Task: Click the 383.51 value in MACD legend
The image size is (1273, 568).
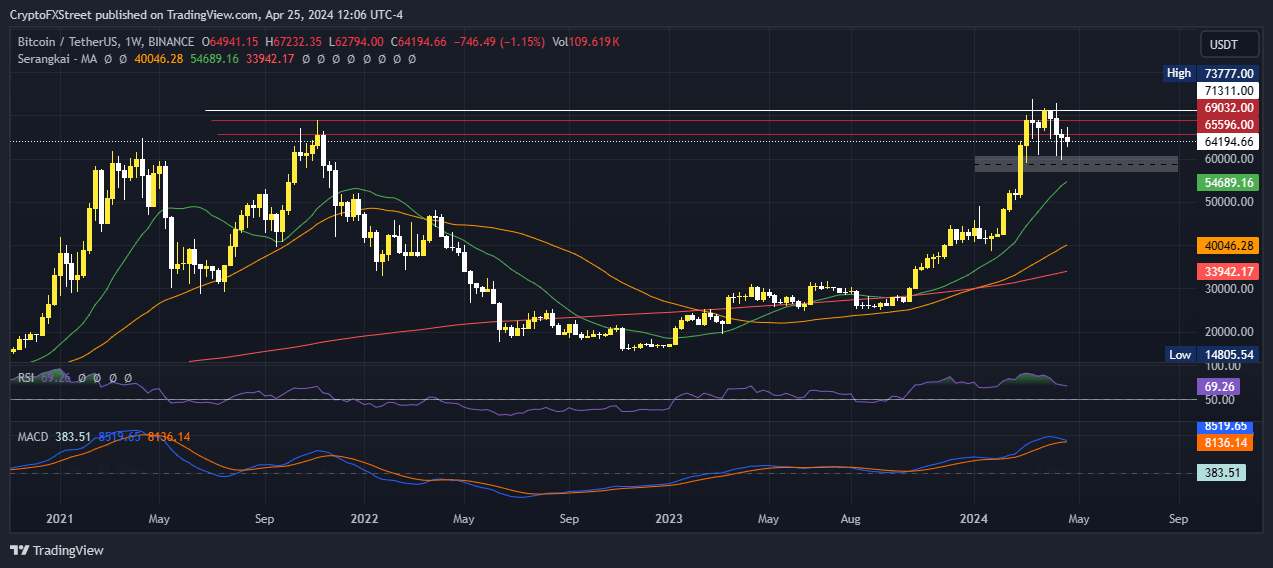Action: (x=75, y=437)
